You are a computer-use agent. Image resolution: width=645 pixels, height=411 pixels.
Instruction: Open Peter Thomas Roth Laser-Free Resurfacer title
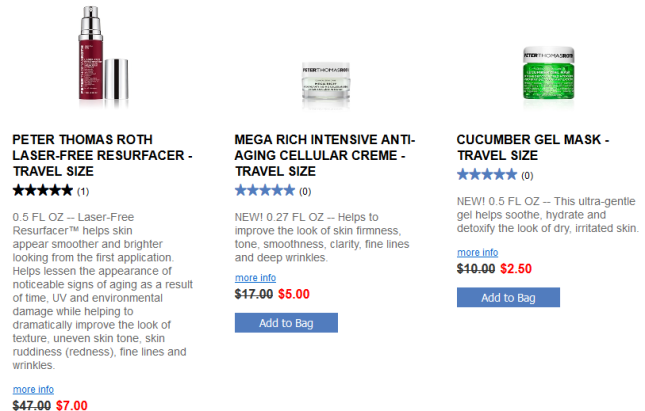[102, 156]
